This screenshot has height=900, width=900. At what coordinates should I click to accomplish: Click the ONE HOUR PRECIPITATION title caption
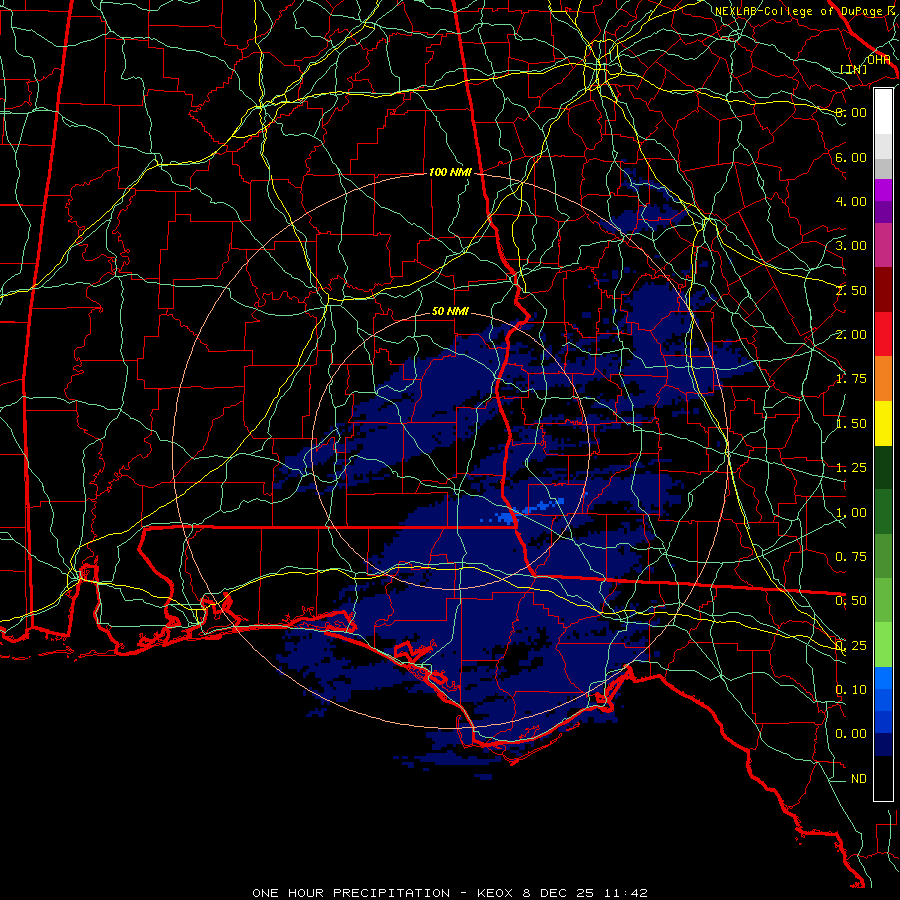pos(449,893)
